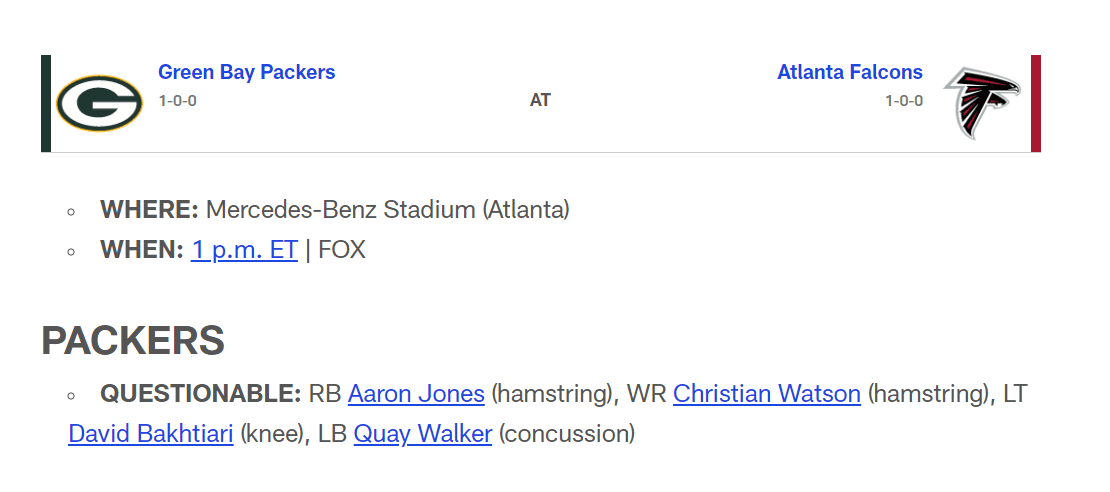The height and width of the screenshot is (492, 1110).
Task: Click the QUESTIONABLE status label
Action: coord(201,394)
